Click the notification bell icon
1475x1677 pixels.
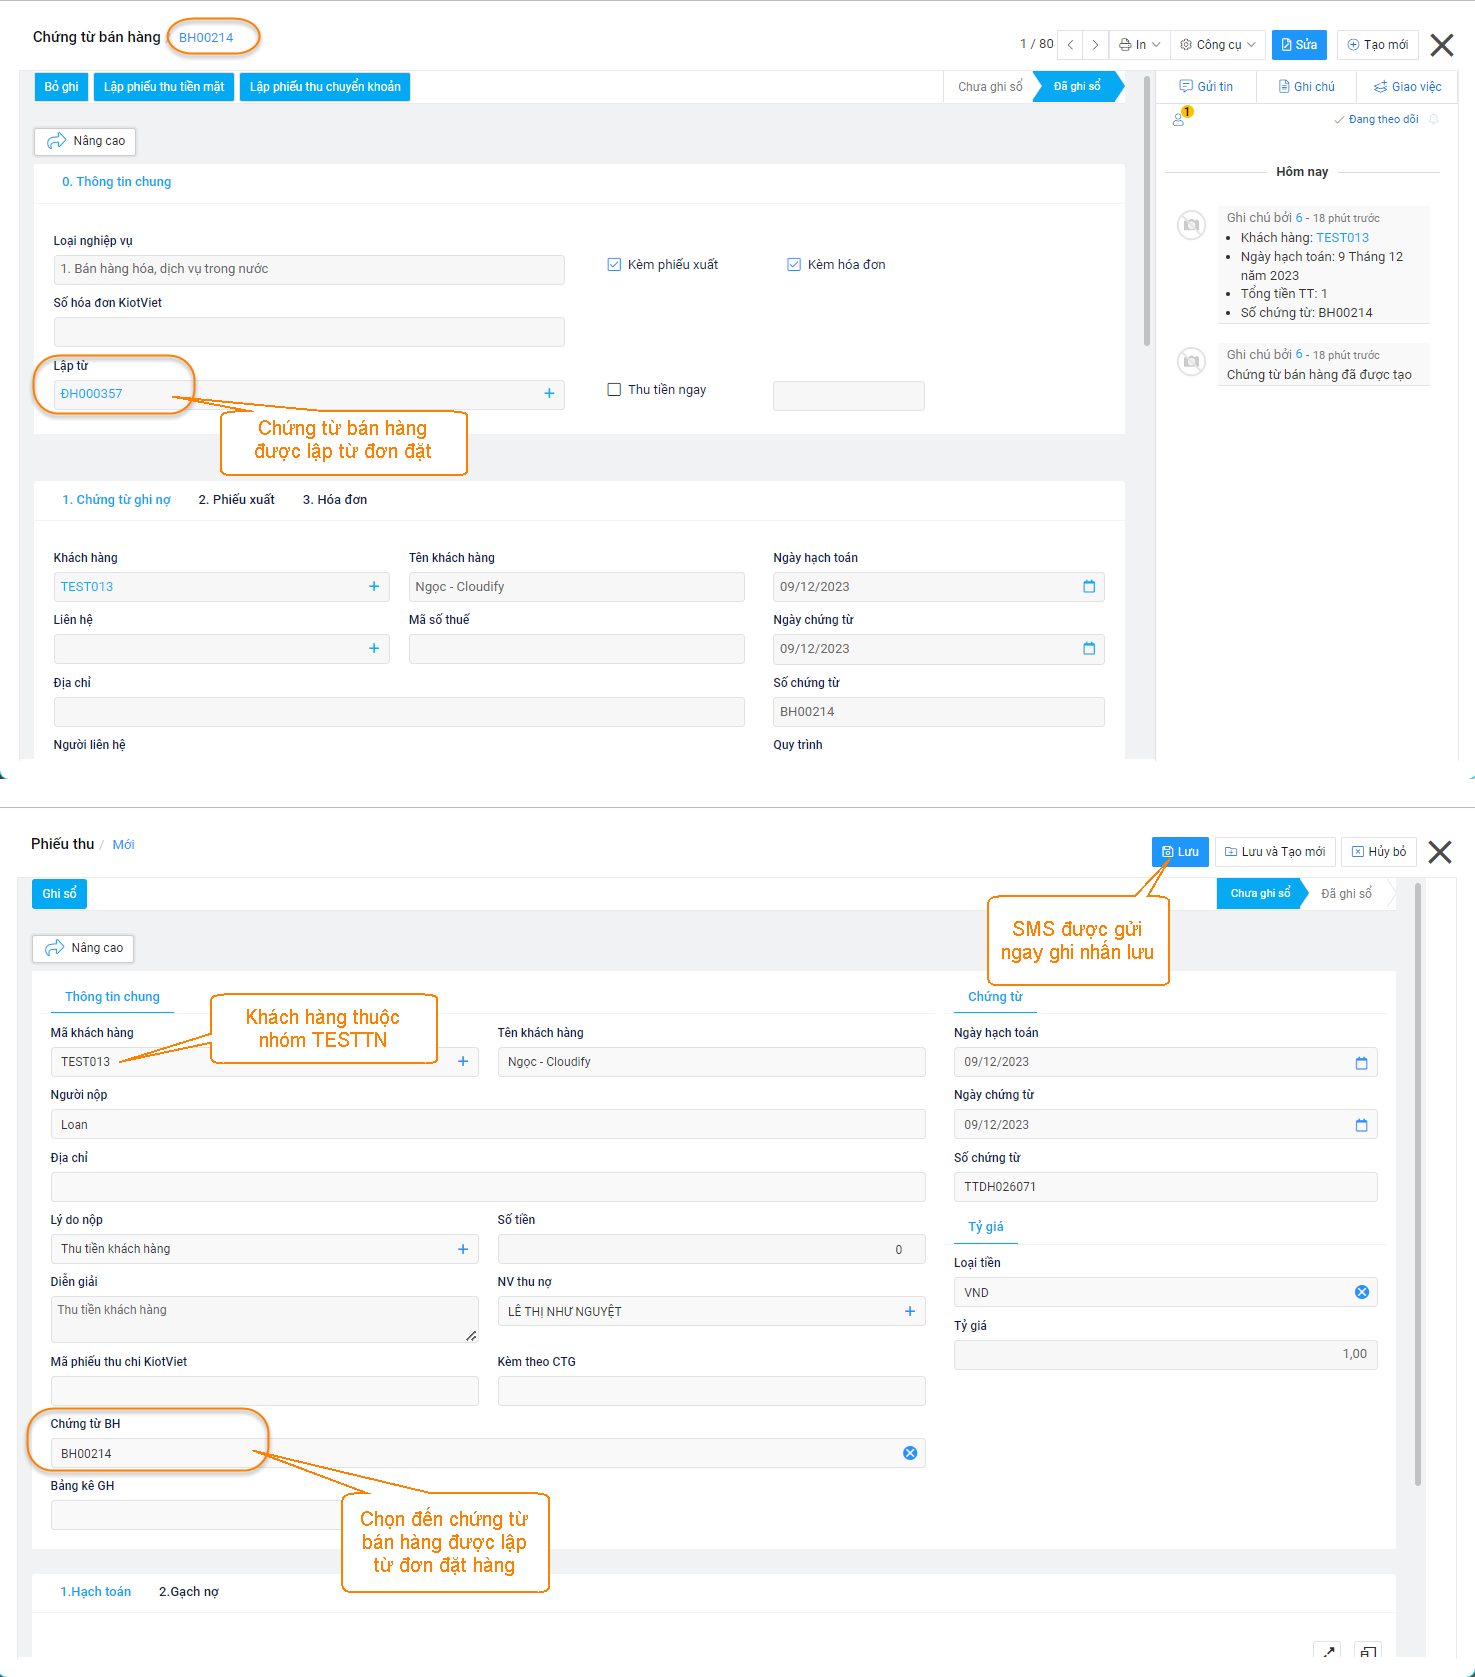pyautogui.click(x=1433, y=119)
